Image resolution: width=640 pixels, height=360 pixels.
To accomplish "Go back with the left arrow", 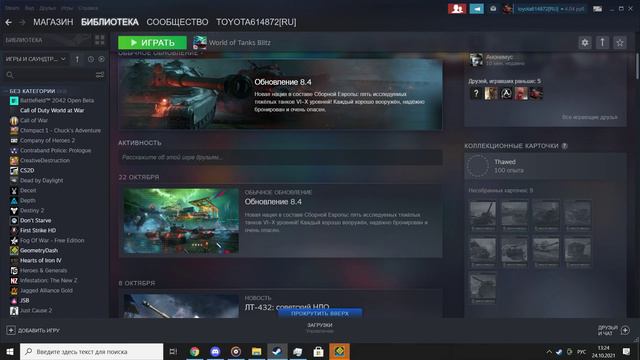I will (x=8, y=22).
